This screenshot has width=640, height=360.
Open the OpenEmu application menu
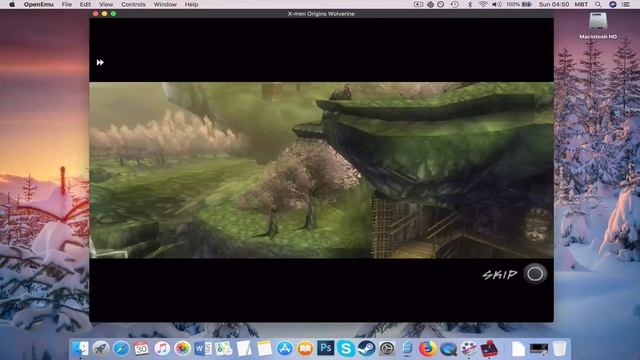point(38,4)
